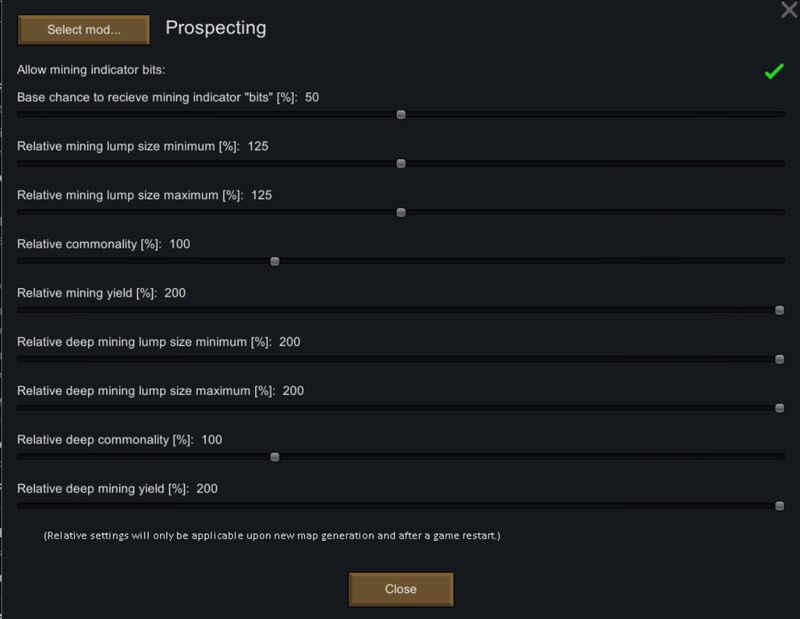Click the relative mining lump size maximum slider handle
Image resolution: width=800 pixels, height=619 pixels.
tap(401, 212)
